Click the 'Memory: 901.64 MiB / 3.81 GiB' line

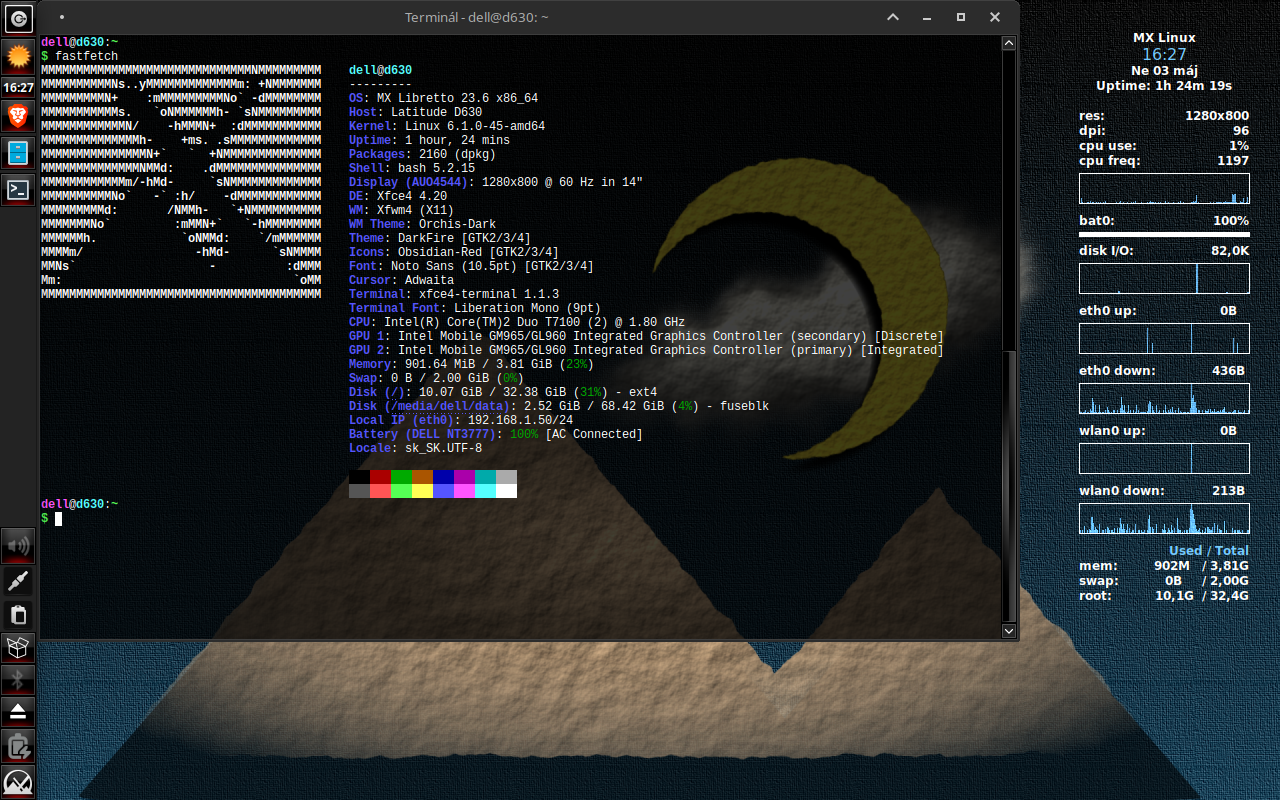point(471,364)
